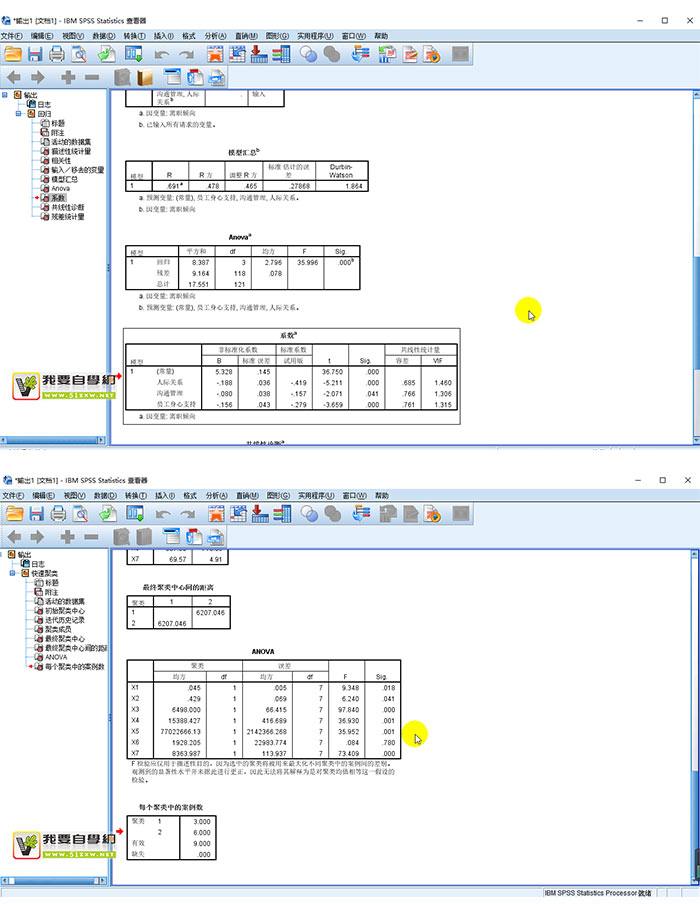
Task: Expand plus icon in the 快速聚类 window outline toolbar
Action: 67,537
